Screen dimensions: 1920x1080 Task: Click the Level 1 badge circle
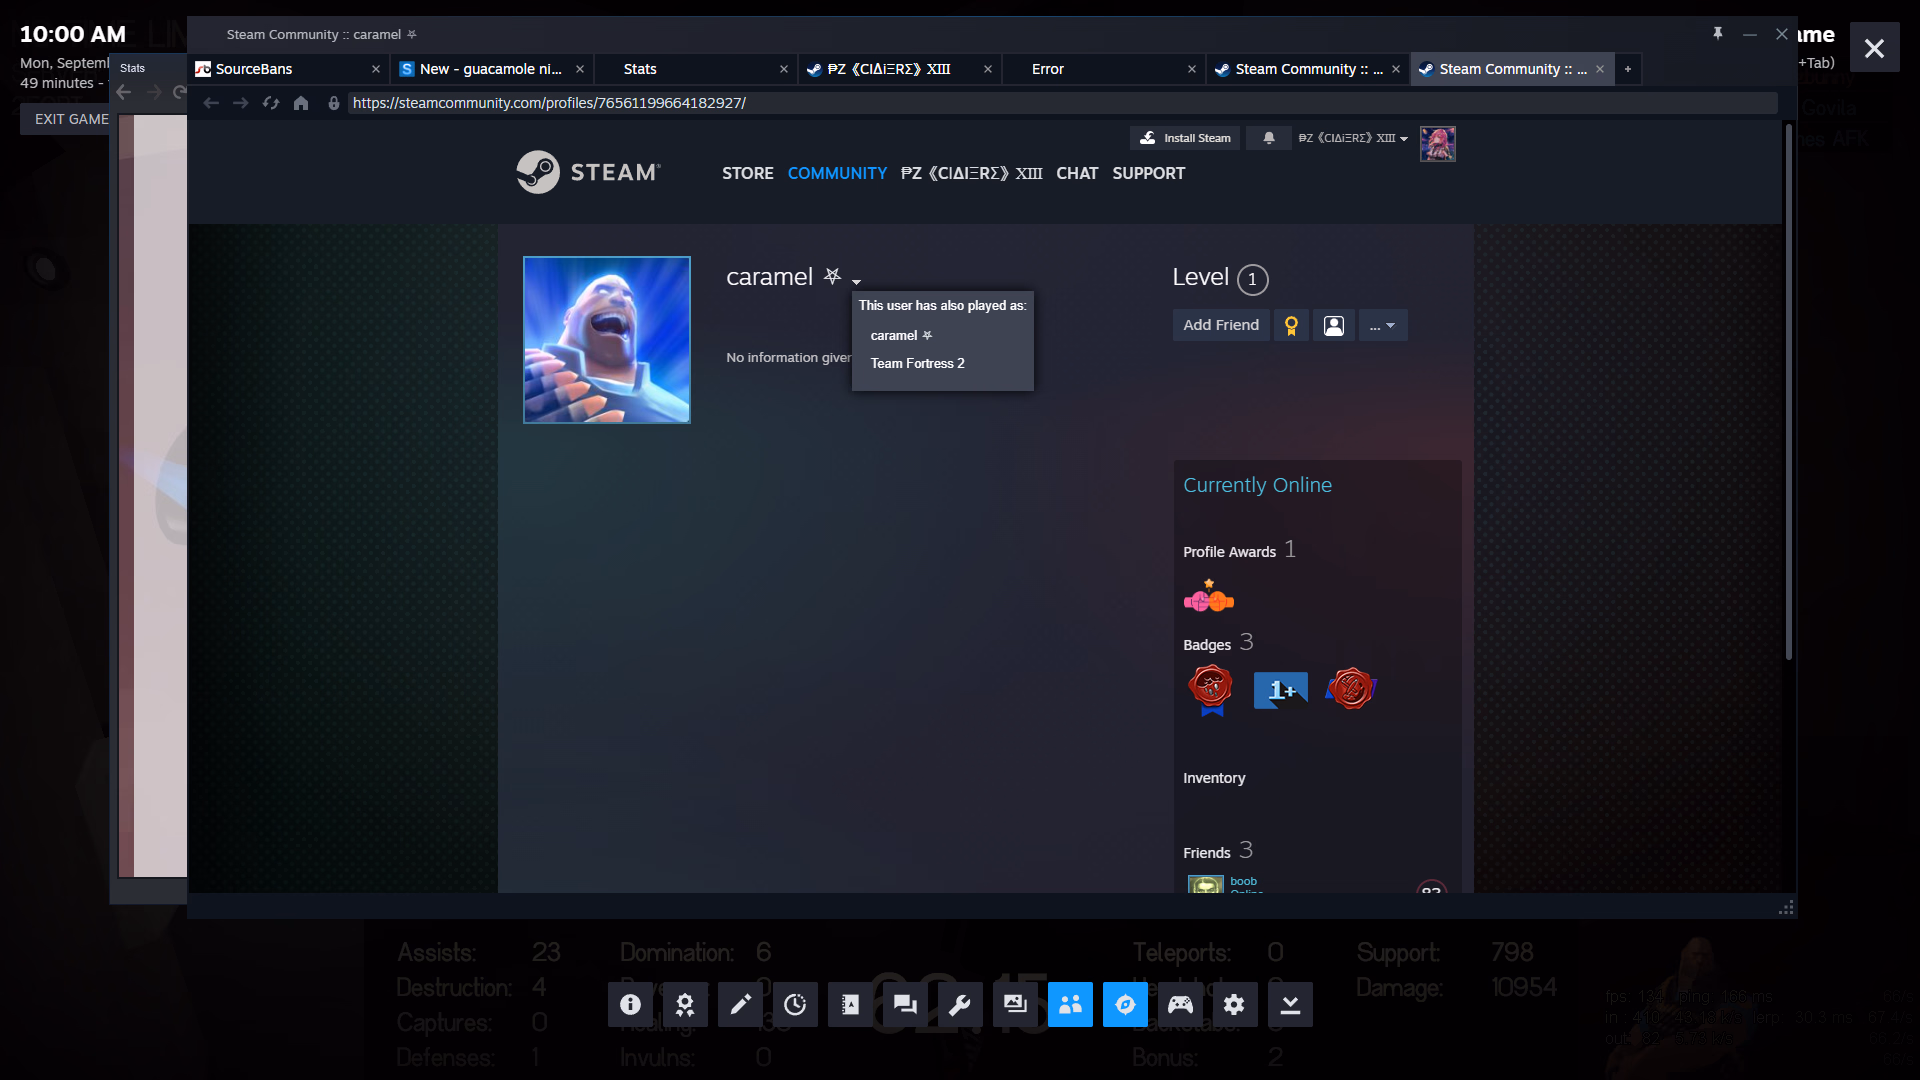1252,280
